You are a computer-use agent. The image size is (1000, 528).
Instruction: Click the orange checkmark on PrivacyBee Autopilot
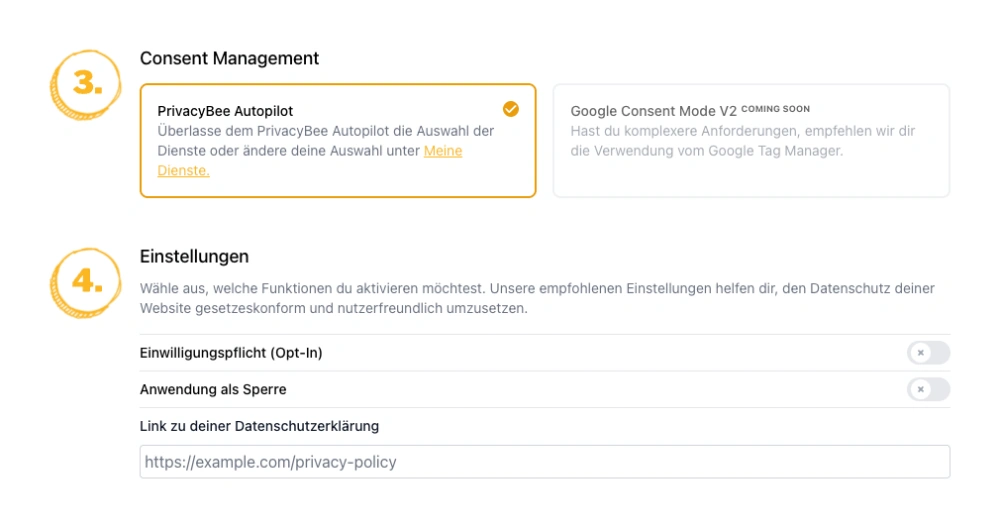[510, 109]
